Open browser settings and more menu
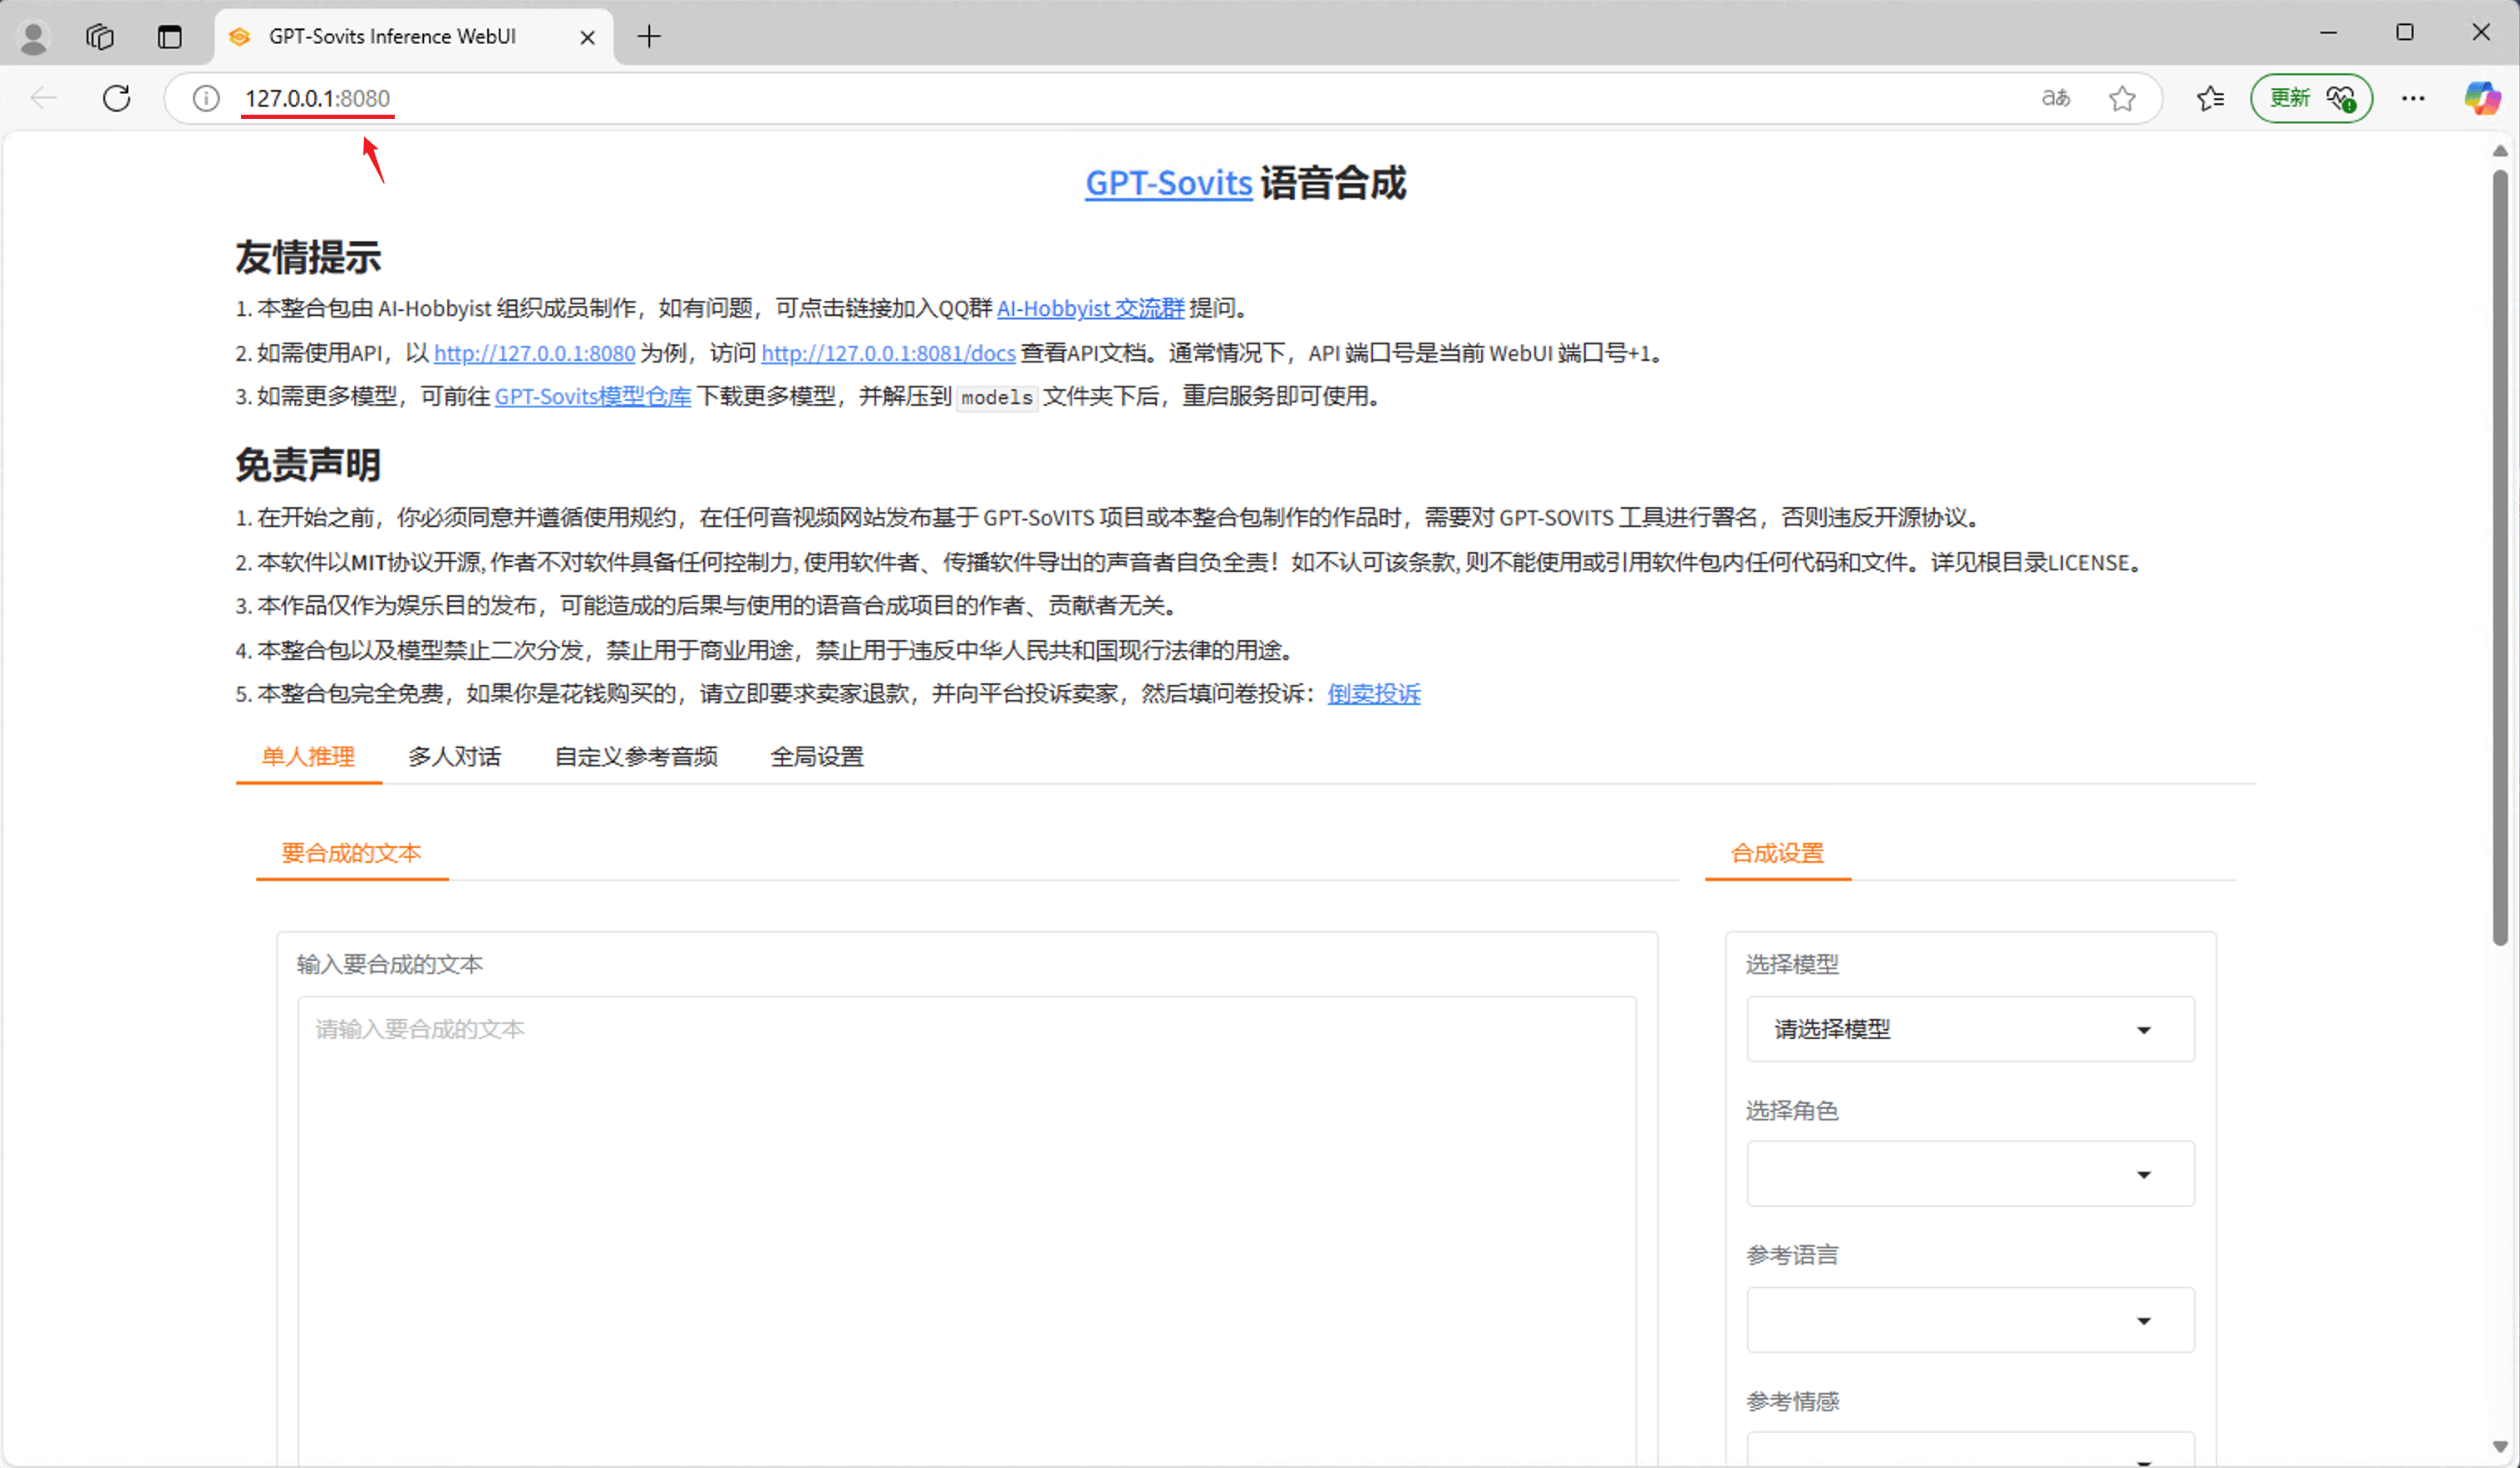The height and width of the screenshot is (1468, 2520). point(2413,98)
